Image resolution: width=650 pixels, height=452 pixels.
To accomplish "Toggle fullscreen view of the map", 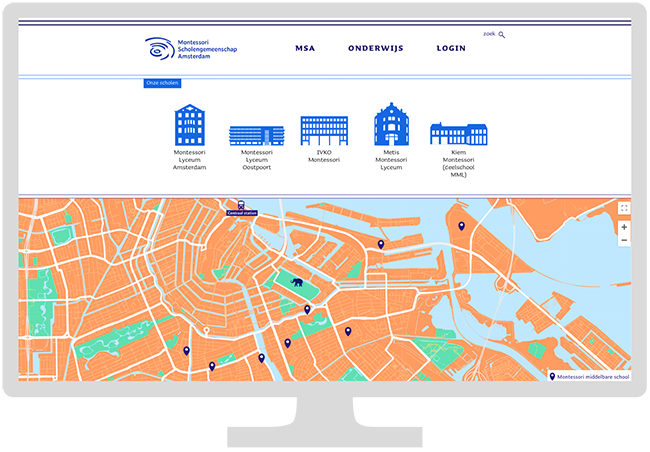I will point(624,208).
